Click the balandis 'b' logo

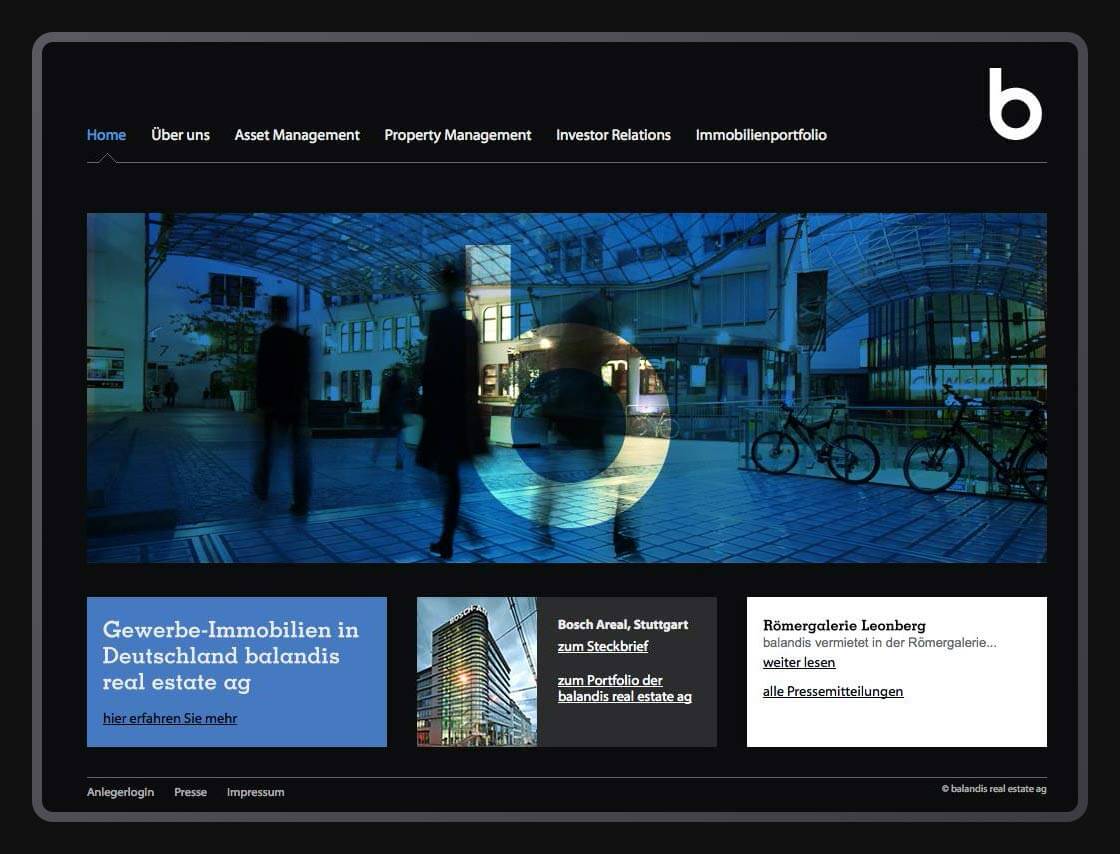pyautogui.click(x=1014, y=105)
